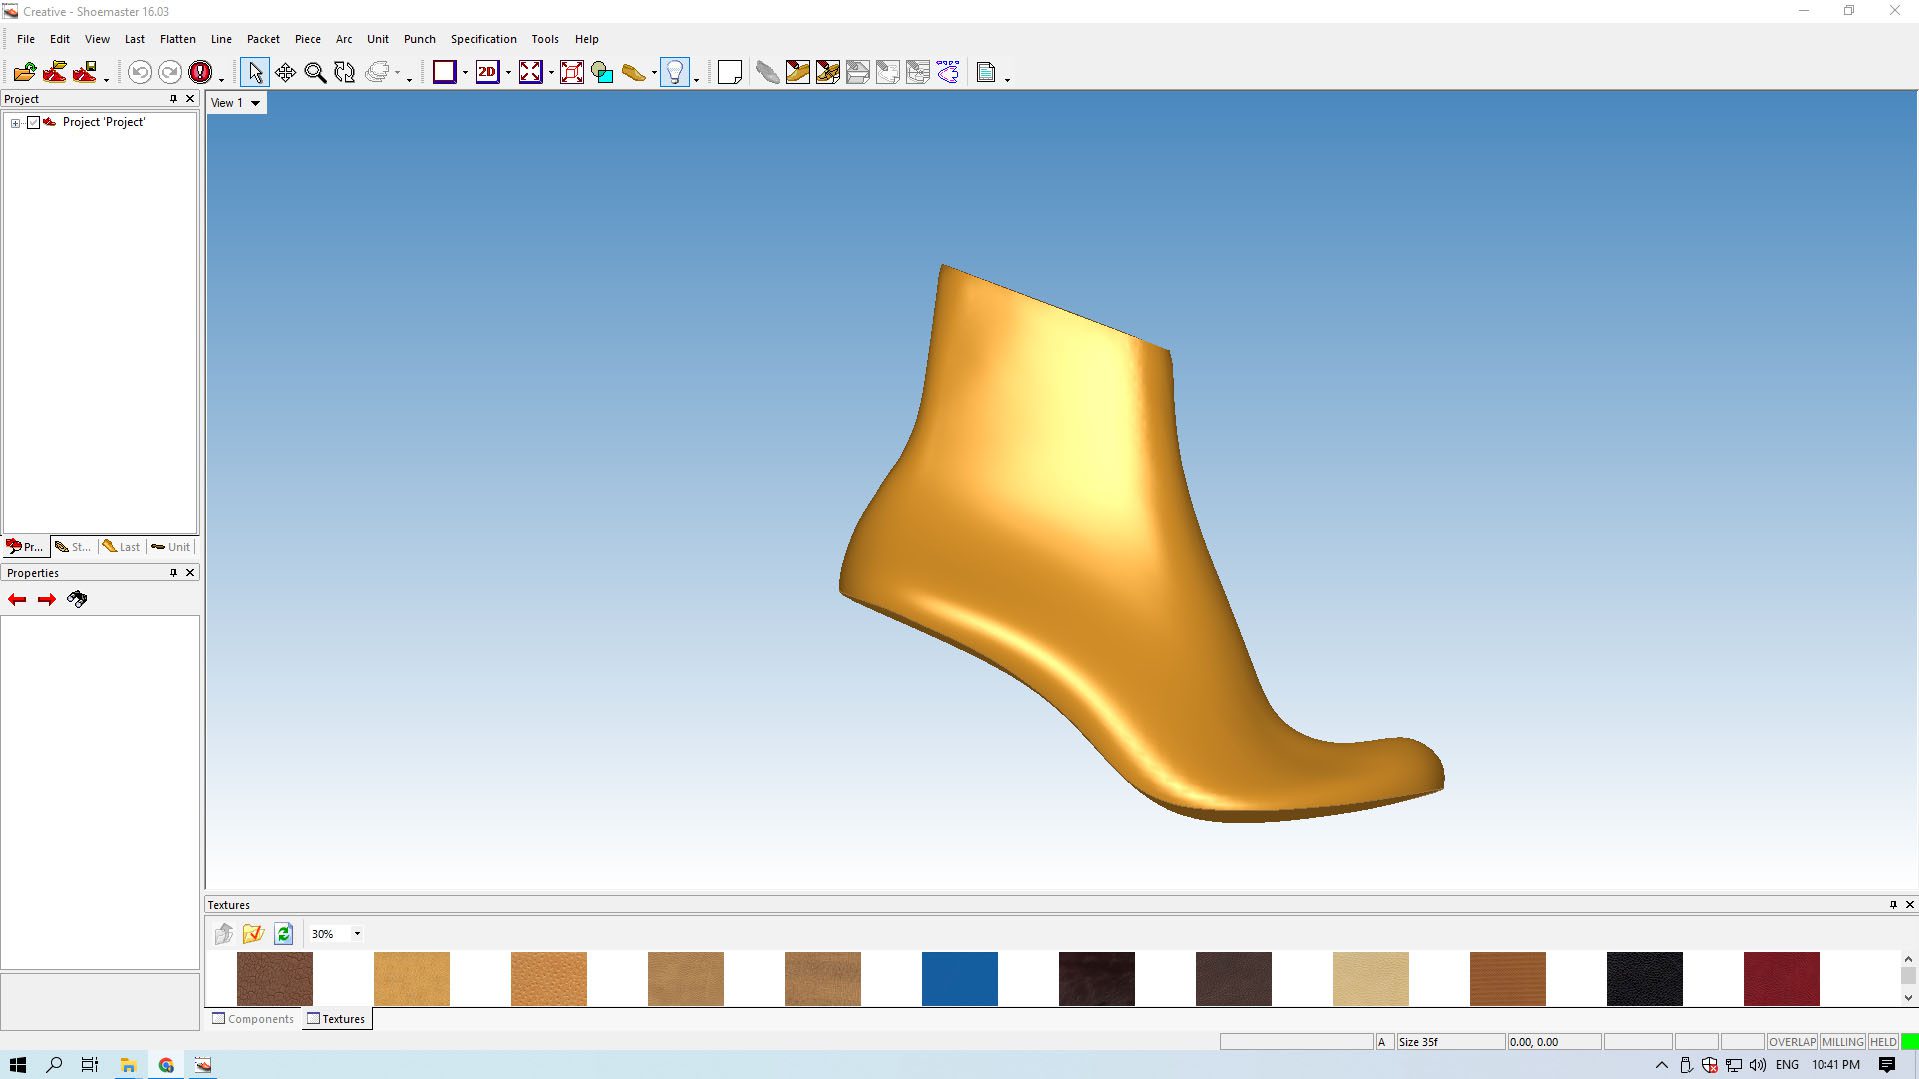1919x1079 pixels.
Task: Switch to the Components tab
Action: click(x=253, y=1019)
